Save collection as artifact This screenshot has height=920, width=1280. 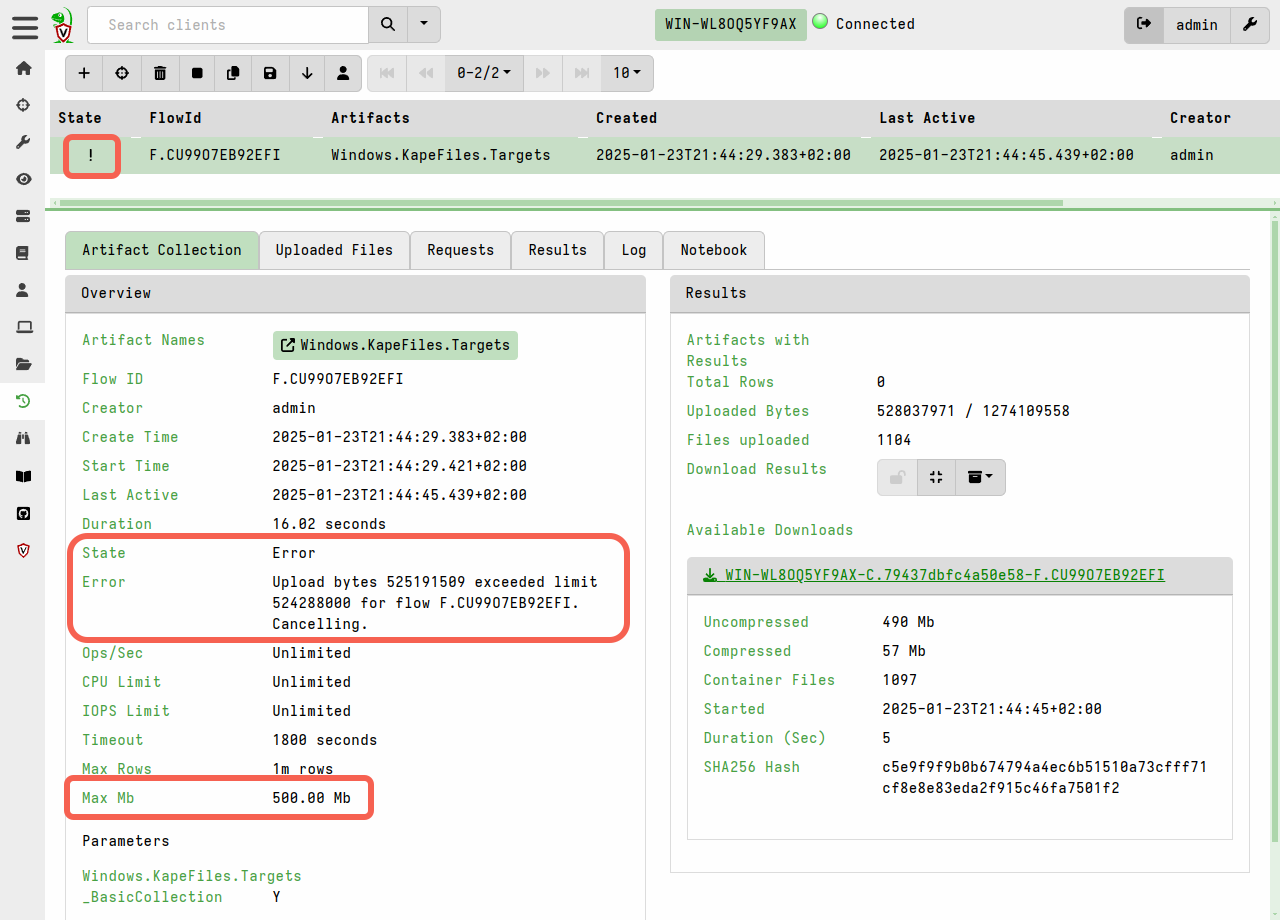point(270,73)
